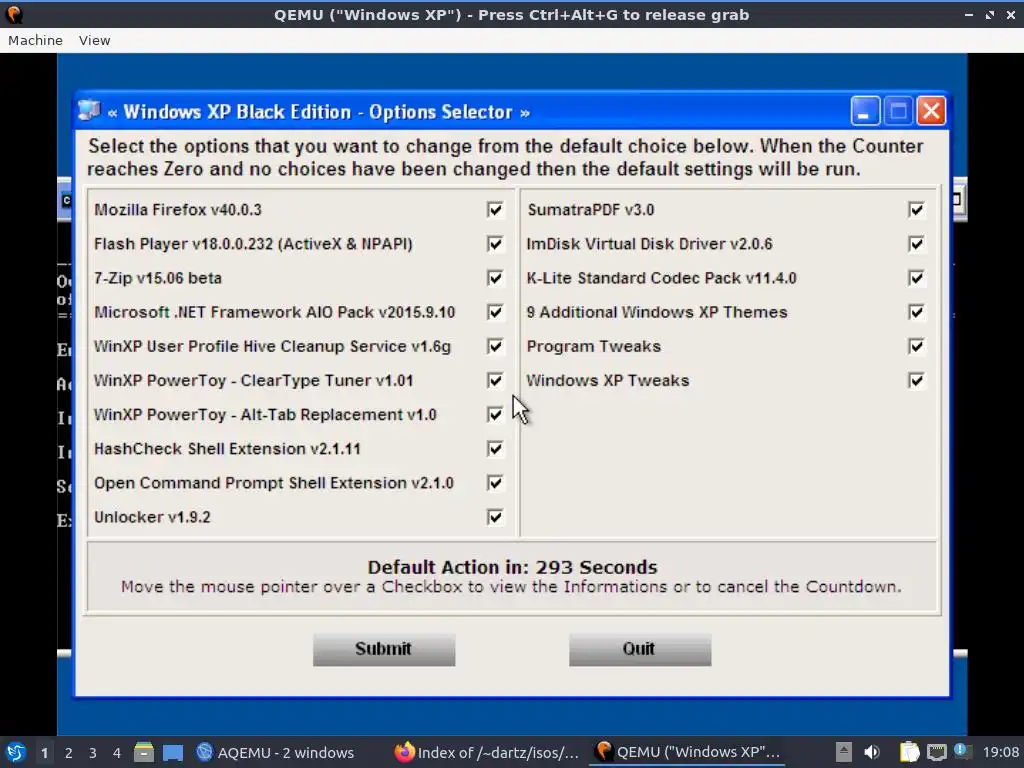Disable the 7-Zip v15.06 beta option

pyautogui.click(x=495, y=278)
